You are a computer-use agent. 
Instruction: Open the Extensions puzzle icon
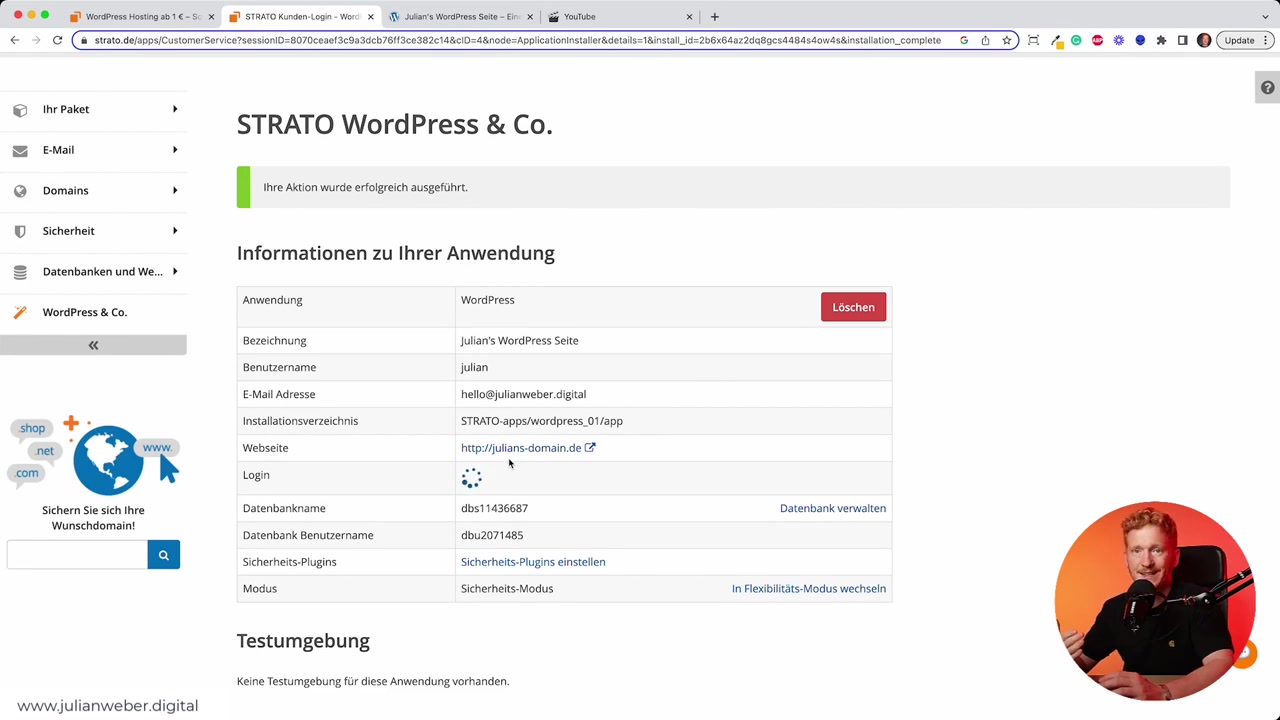pyautogui.click(x=1161, y=40)
